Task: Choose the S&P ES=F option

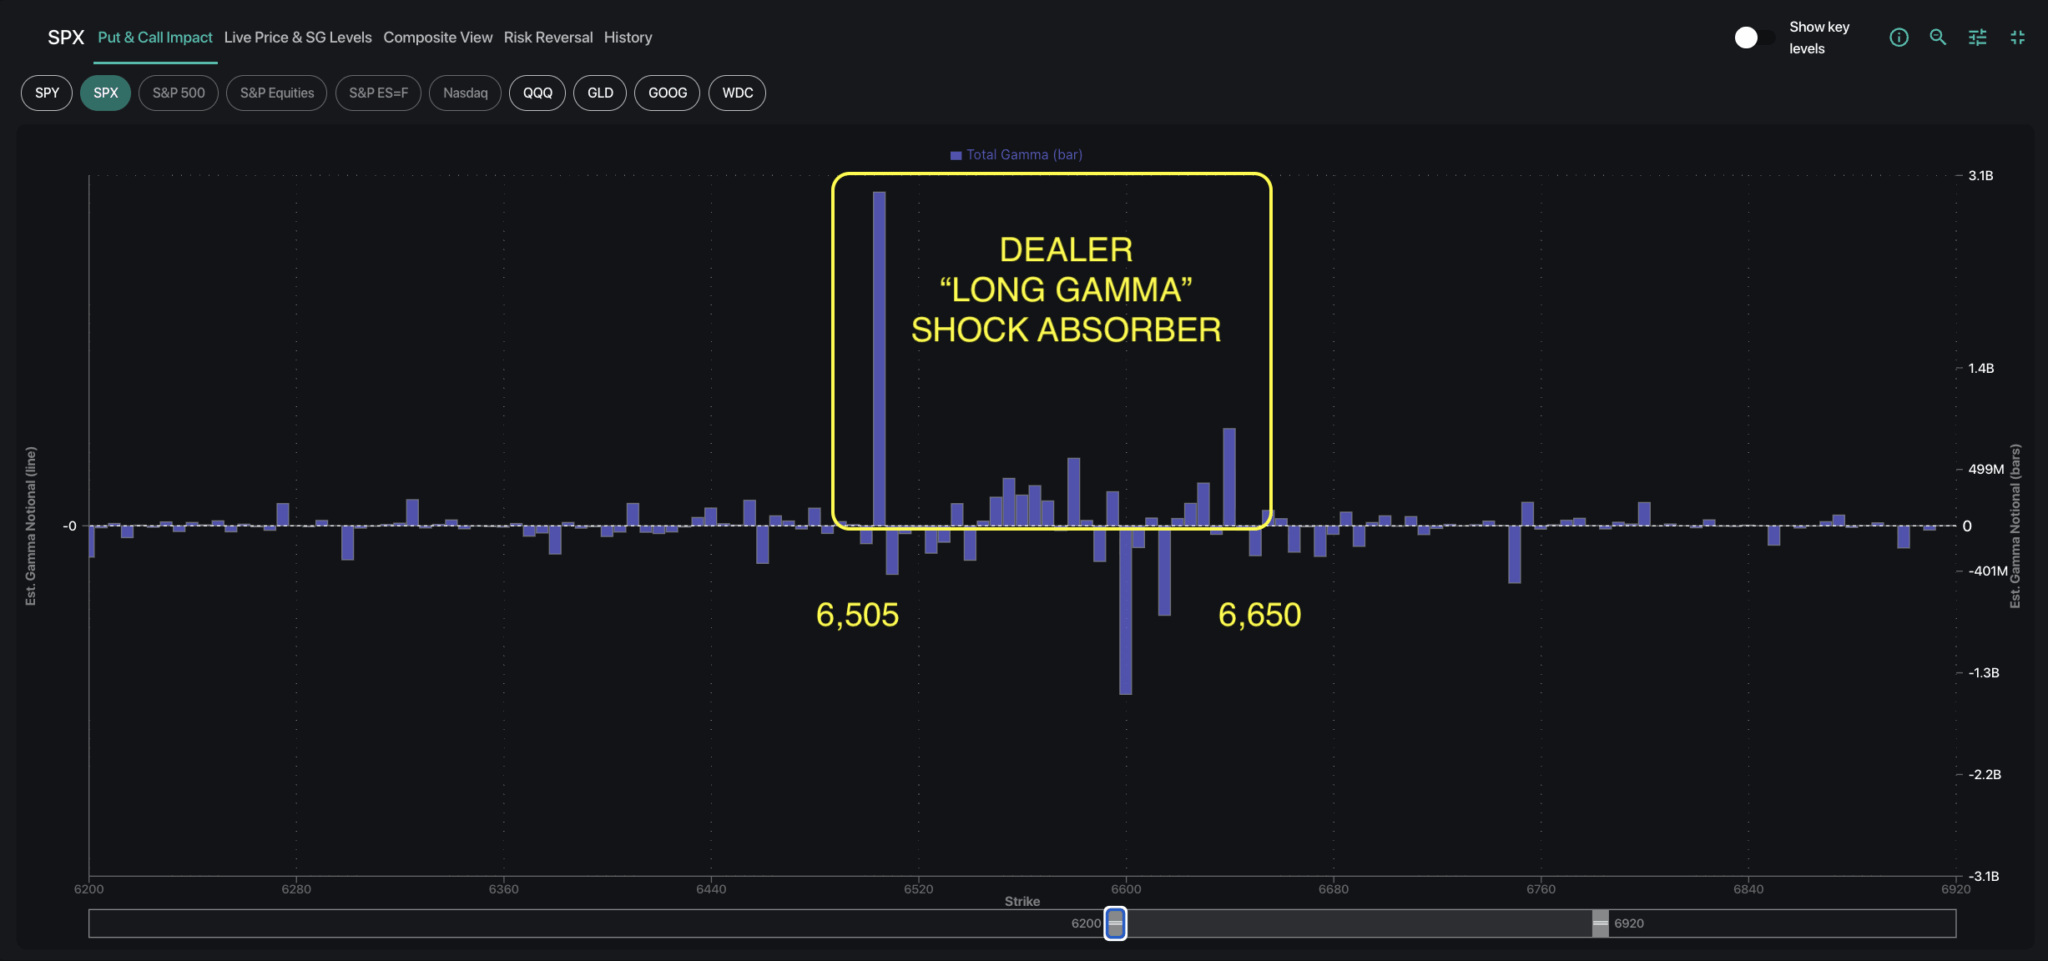Action: point(378,92)
